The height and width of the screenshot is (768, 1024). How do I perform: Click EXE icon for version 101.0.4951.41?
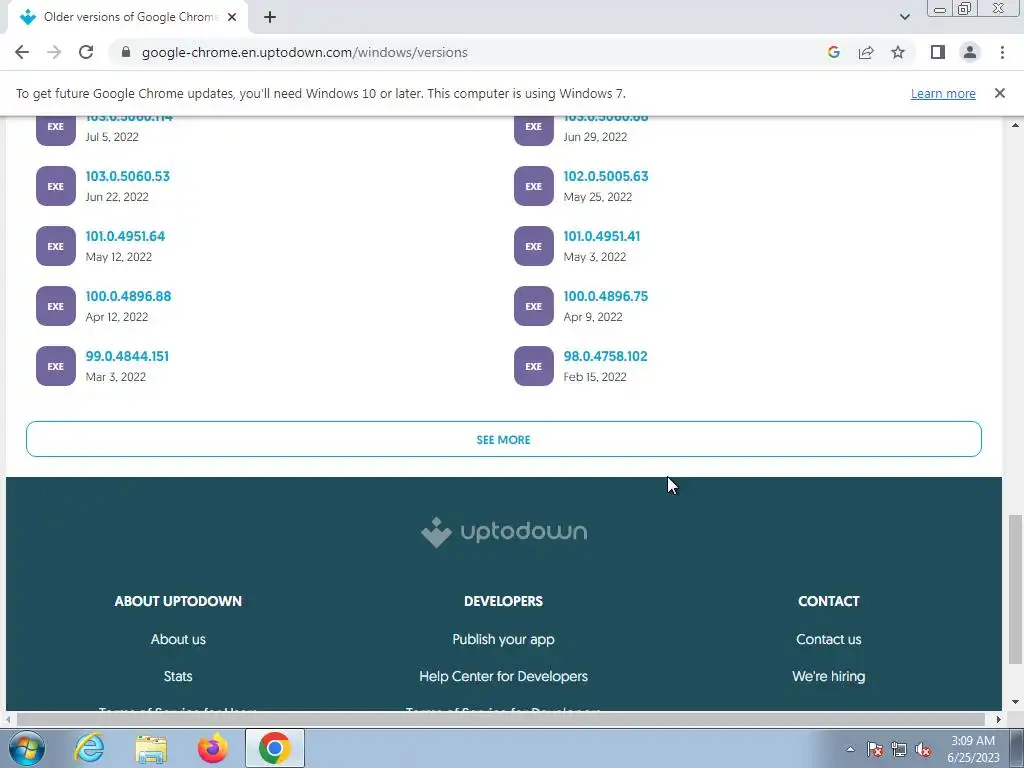coord(534,246)
